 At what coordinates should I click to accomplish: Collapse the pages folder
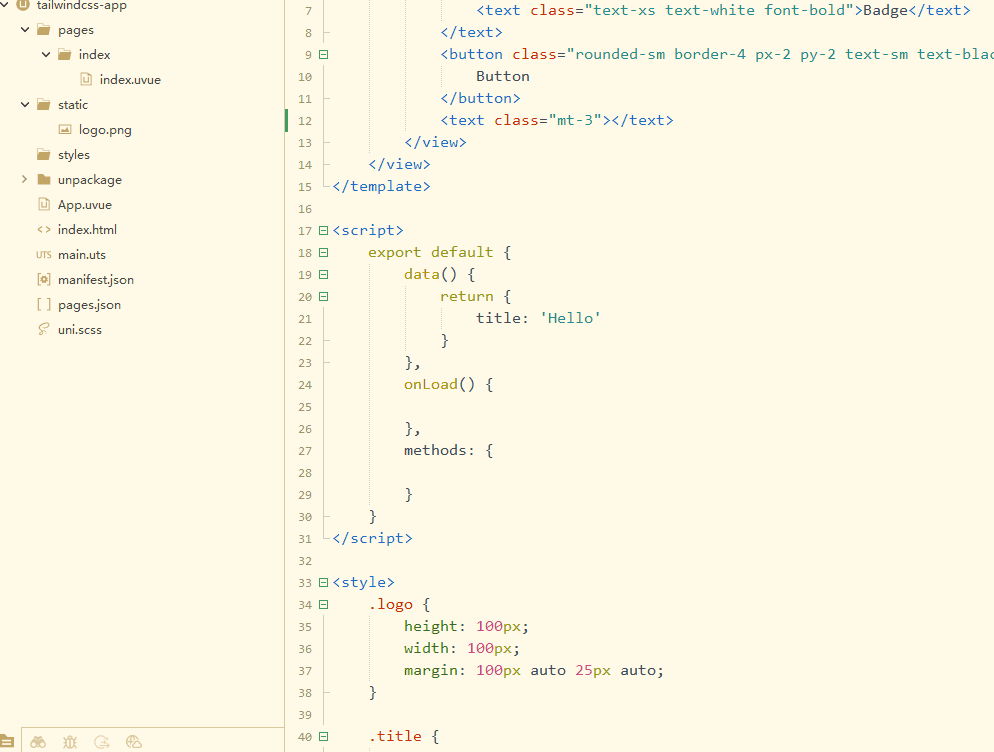(x=25, y=30)
